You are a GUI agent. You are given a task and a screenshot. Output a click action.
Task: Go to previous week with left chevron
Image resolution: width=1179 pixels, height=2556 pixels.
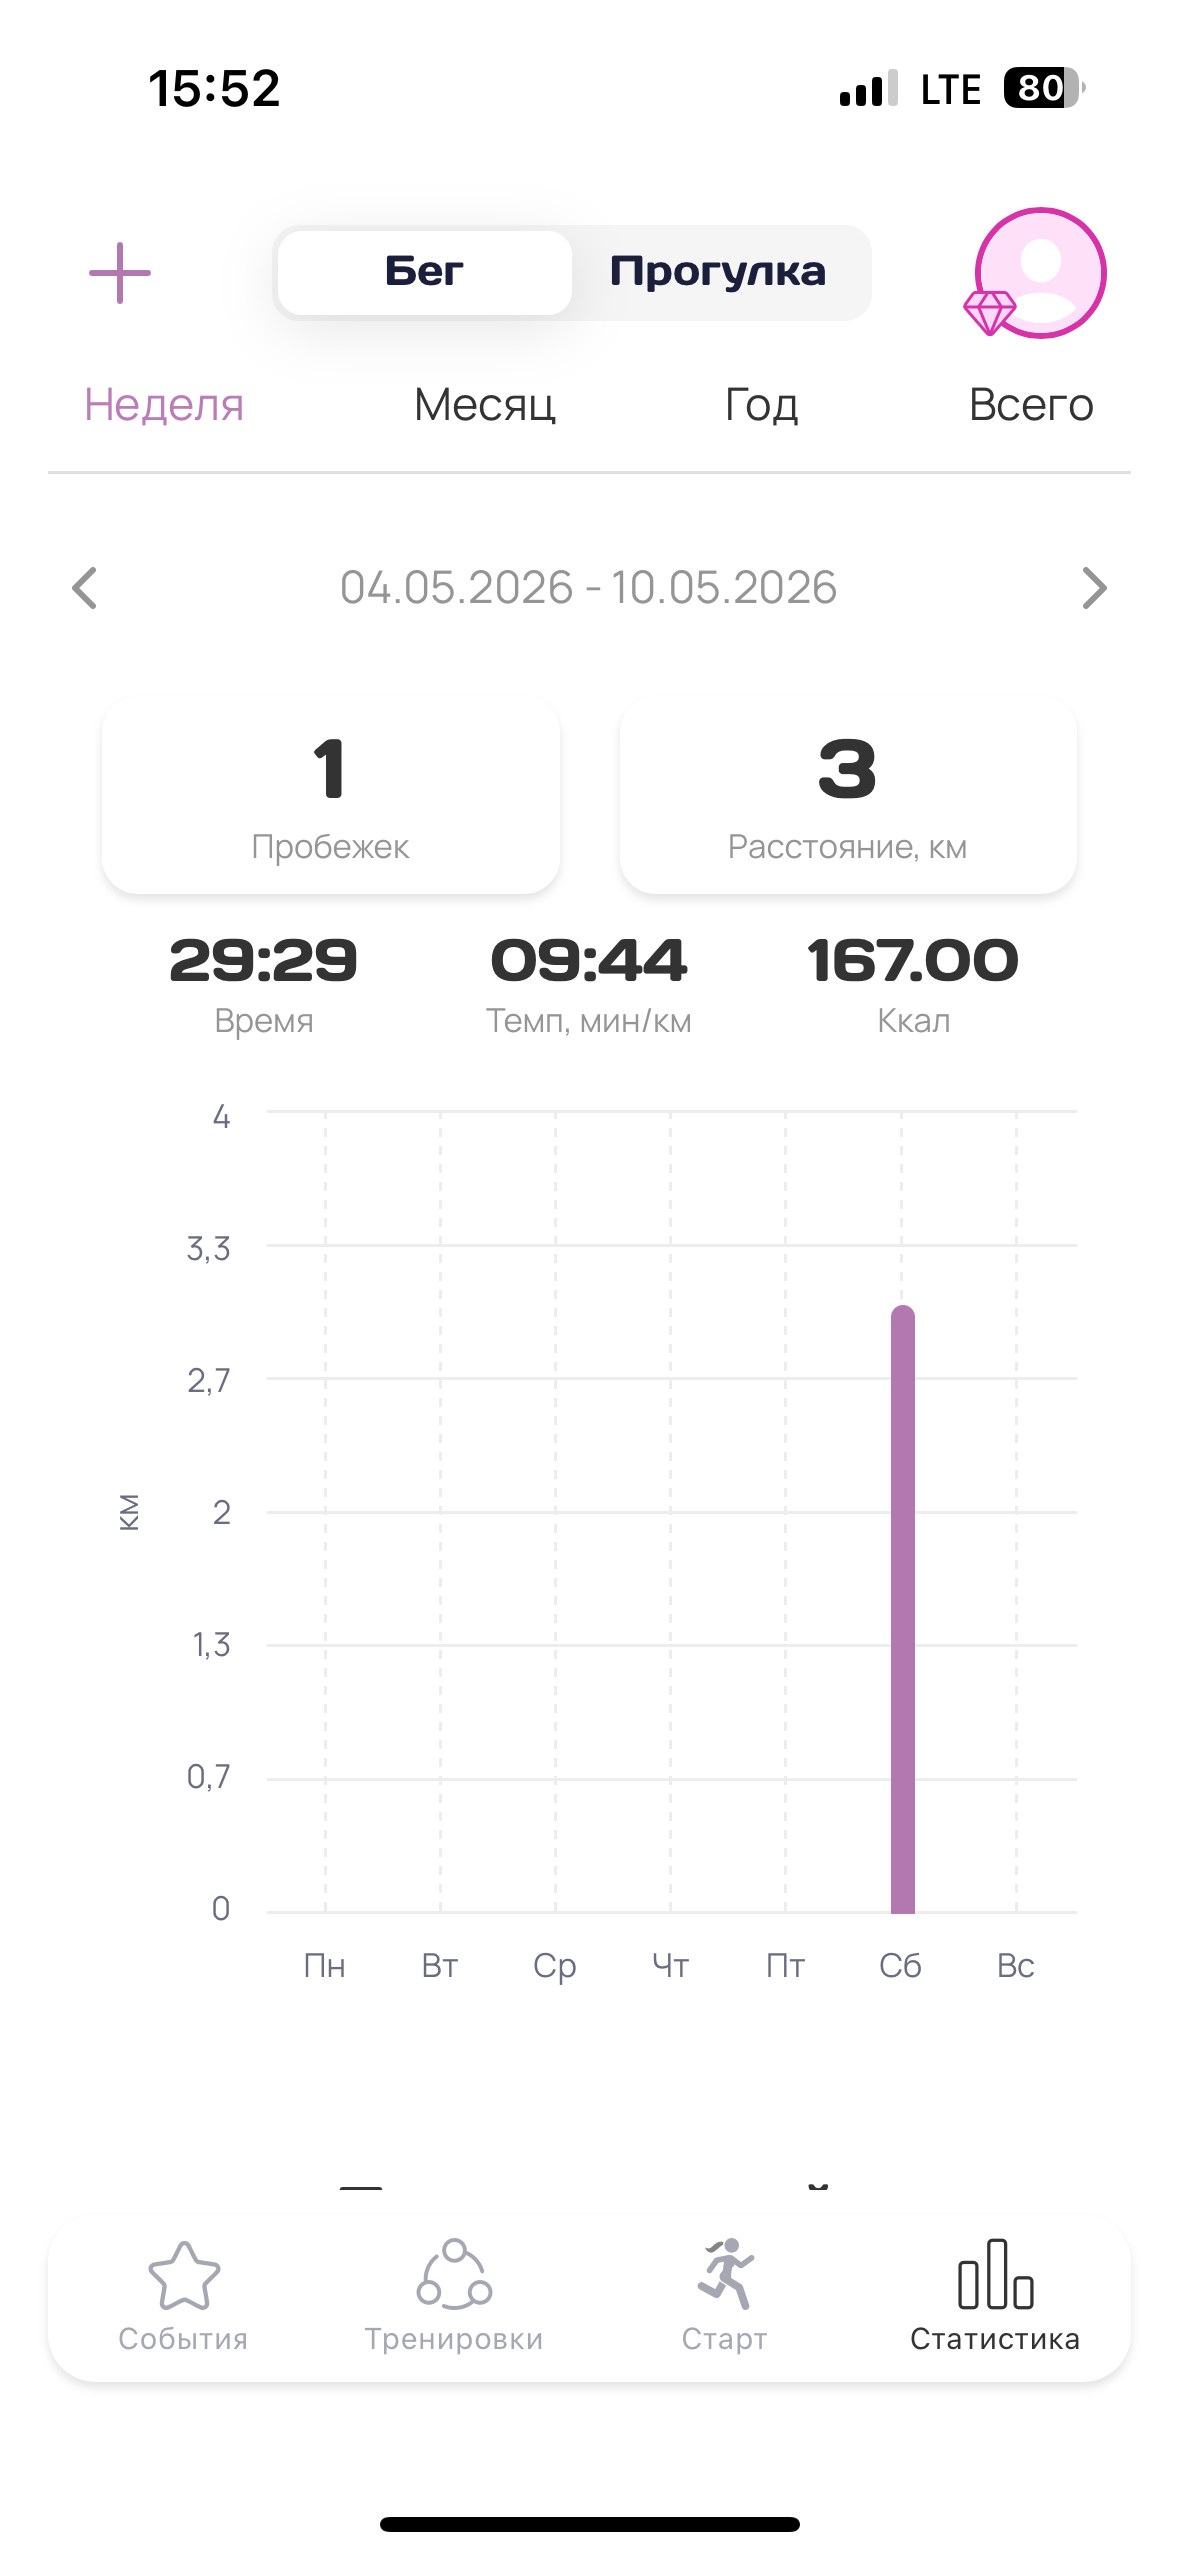click(85, 588)
